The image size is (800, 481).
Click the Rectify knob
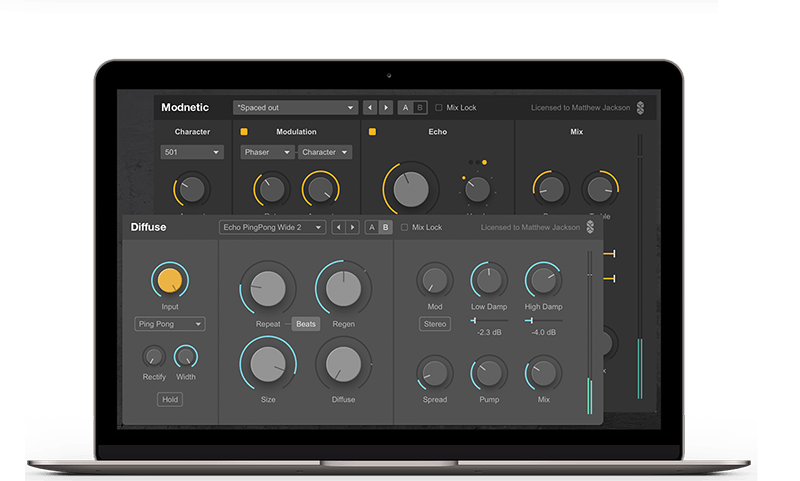[x=154, y=357]
